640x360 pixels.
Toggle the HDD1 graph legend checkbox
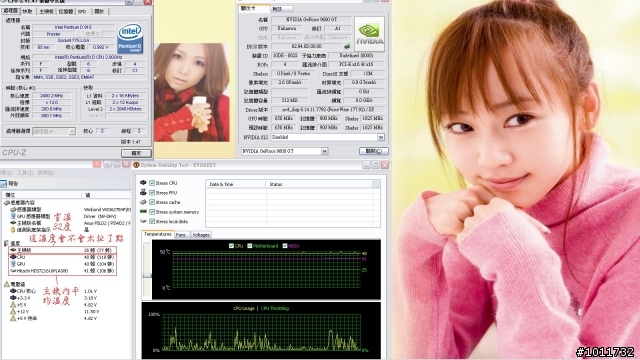[x=284, y=246]
